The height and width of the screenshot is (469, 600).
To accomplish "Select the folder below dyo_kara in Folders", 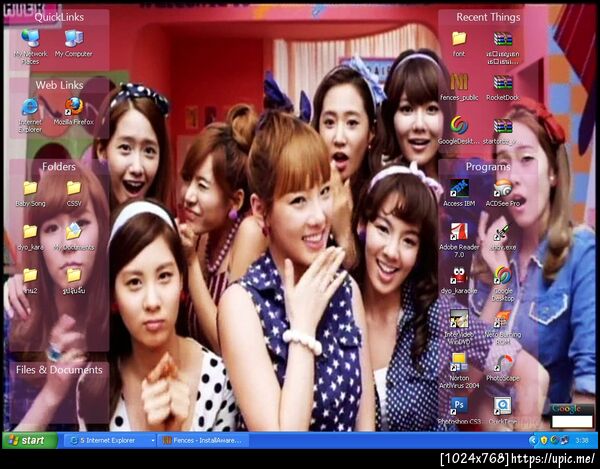I will pos(30,280).
